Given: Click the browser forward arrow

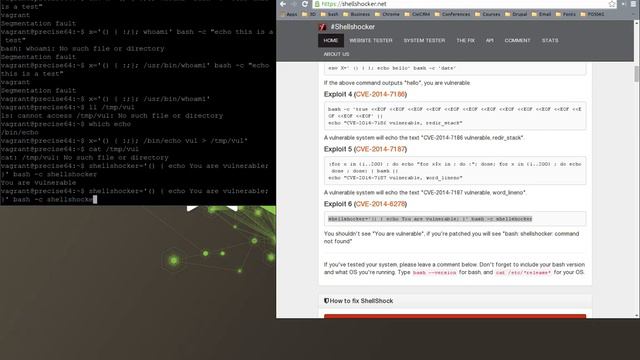Looking at the screenshot, I should (x=294, y=4).
